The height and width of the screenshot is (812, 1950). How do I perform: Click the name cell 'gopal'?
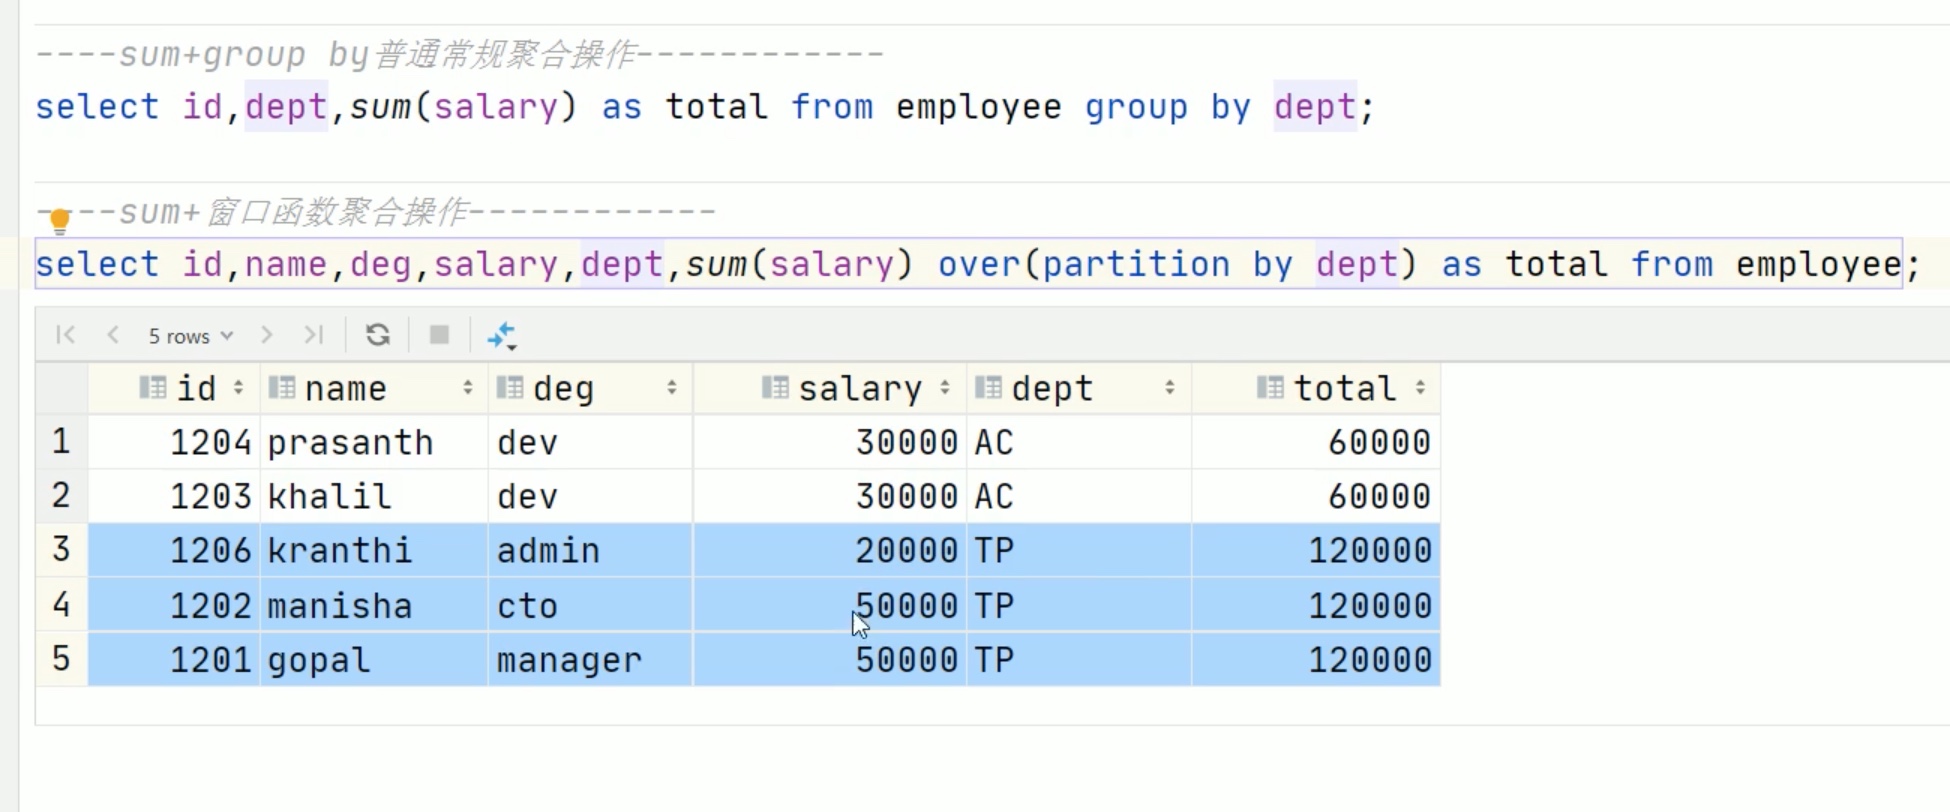[374, 659]
